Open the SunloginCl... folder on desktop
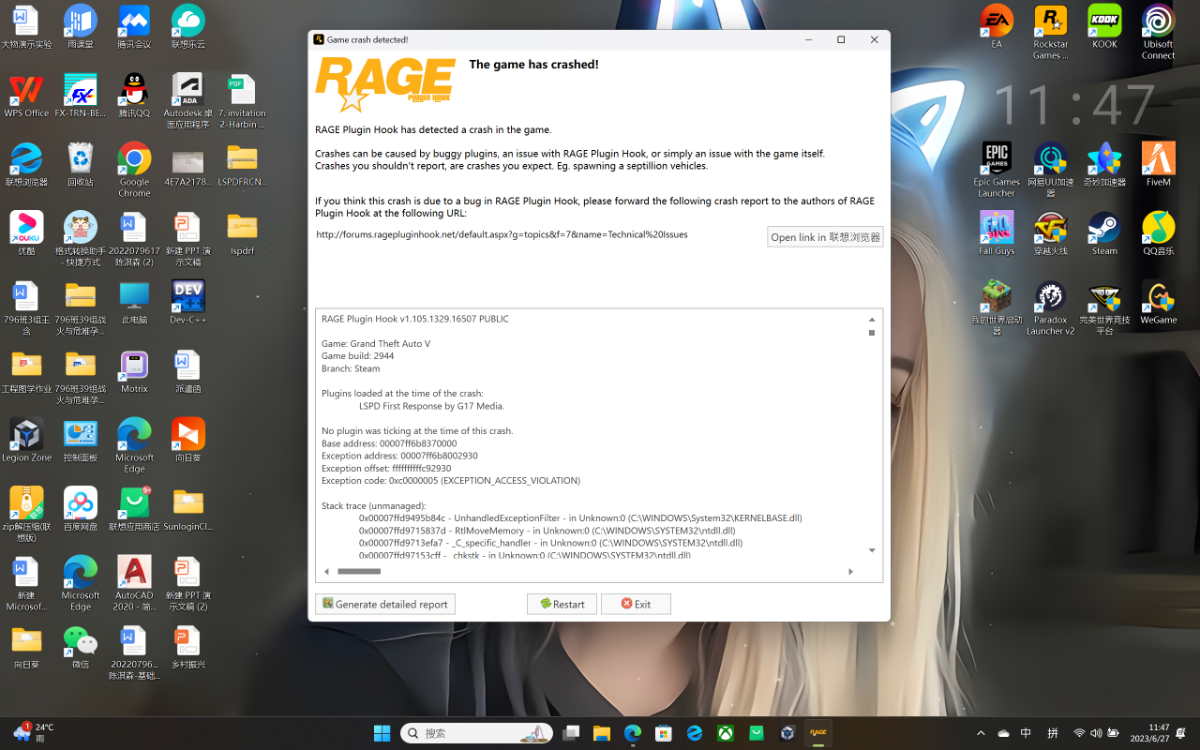Screen dimensions: 1200x750 pos(188,509)
